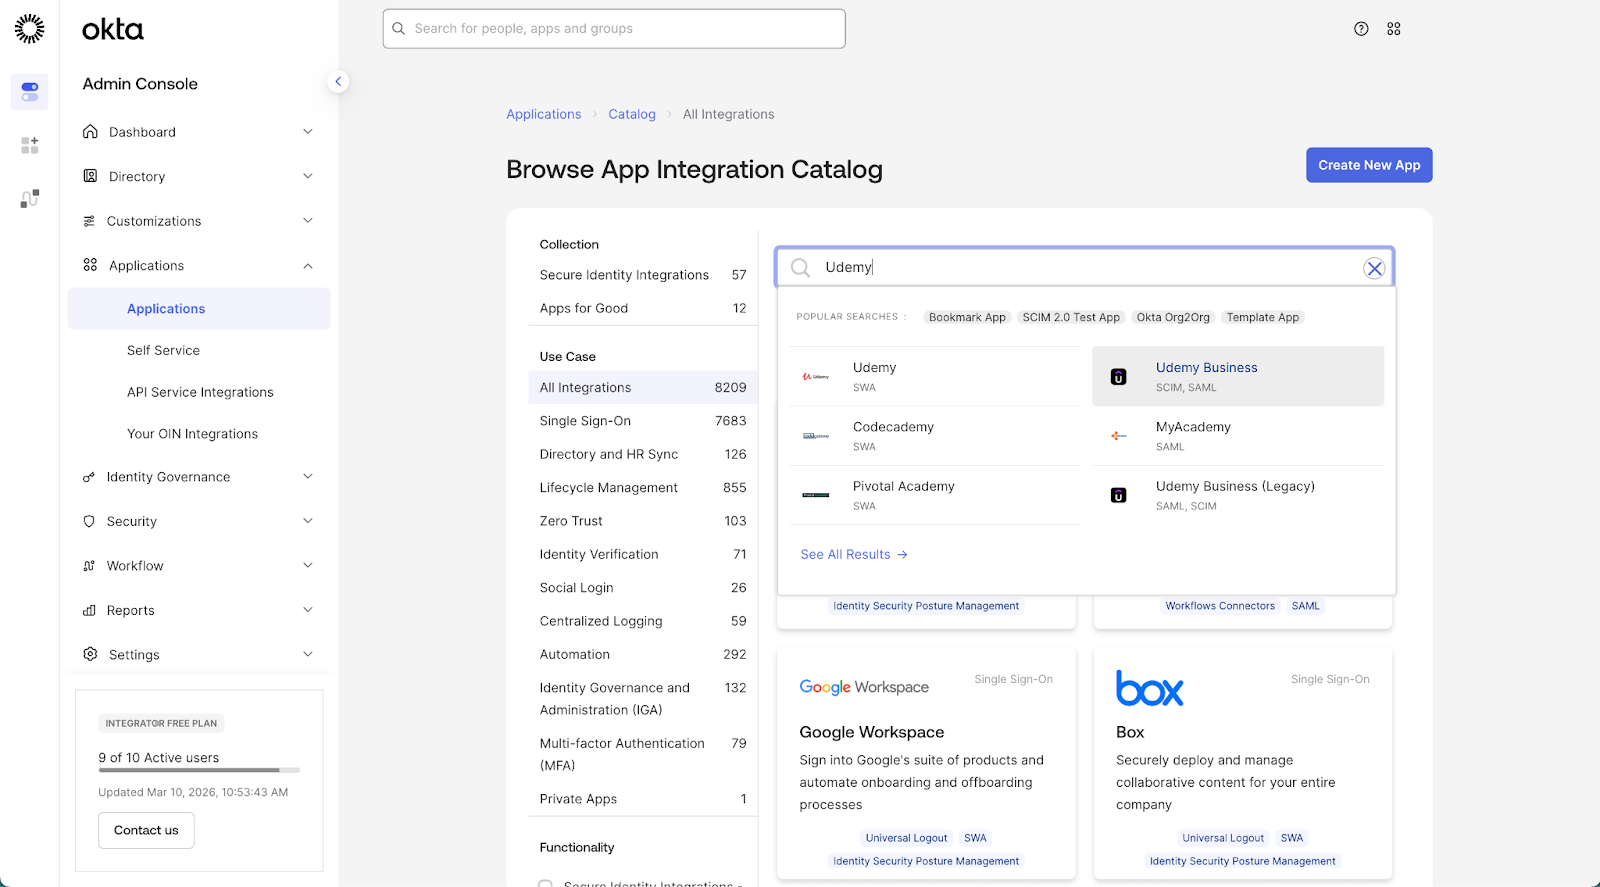The image size is (1600, 887).
Task: Open the workflow connector icon in left rail
Action: [x=30, y=199]
